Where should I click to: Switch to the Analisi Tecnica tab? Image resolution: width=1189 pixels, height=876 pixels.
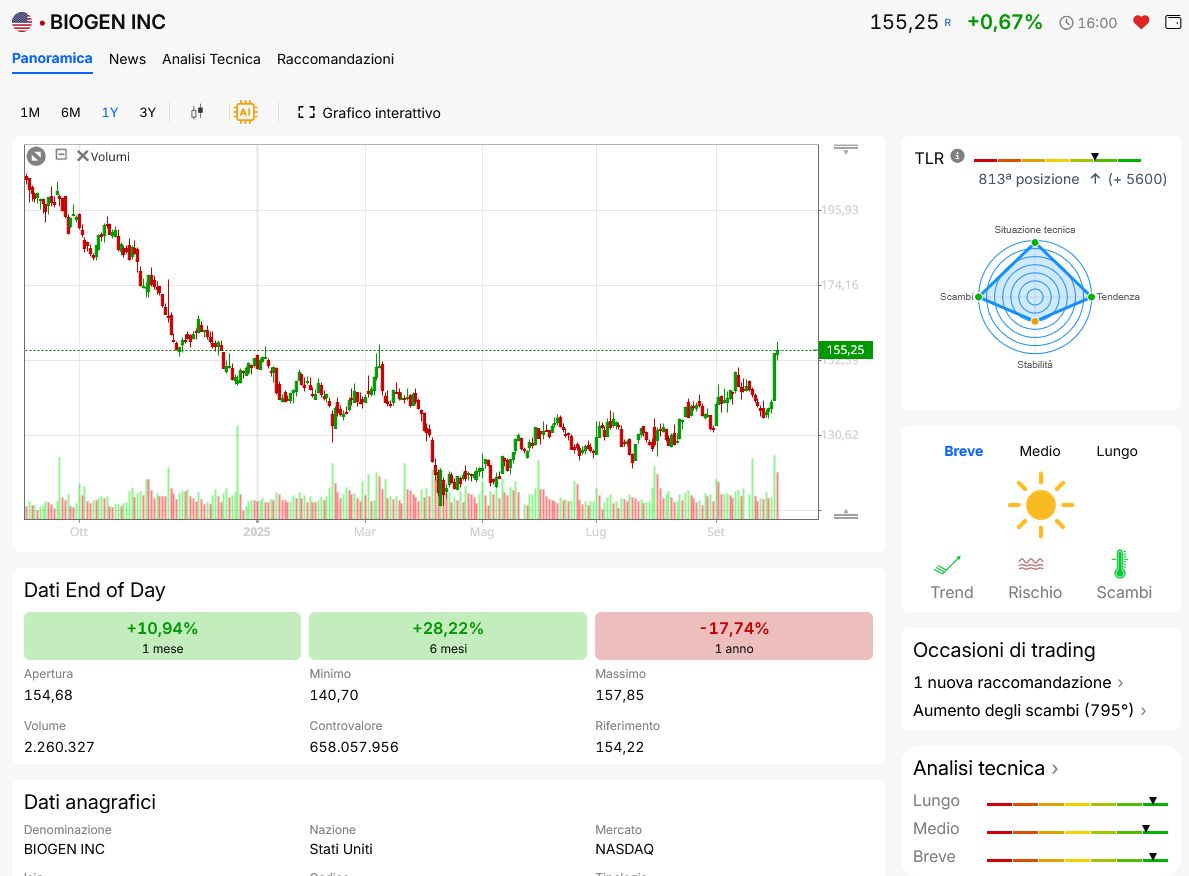(211, 59)
